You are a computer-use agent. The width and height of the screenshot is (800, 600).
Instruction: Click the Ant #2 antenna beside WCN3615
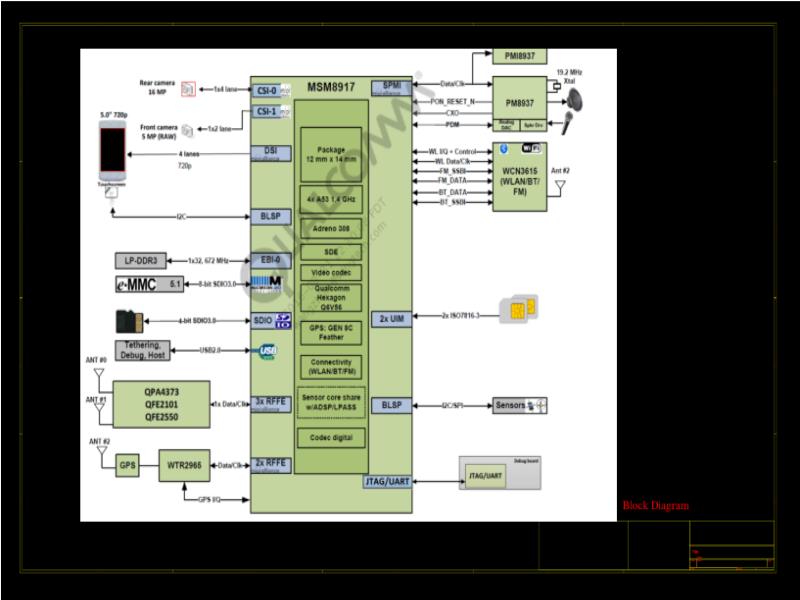[560, 187]
